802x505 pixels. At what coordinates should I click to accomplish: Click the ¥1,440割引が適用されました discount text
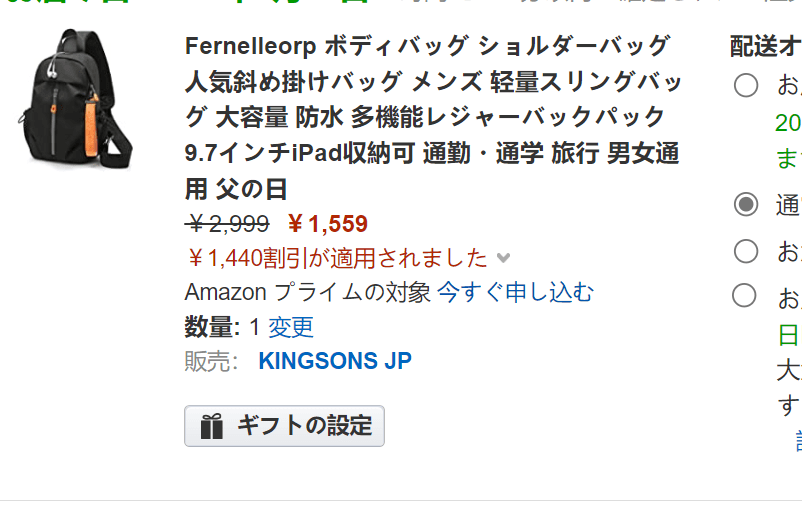click(337, 258)
